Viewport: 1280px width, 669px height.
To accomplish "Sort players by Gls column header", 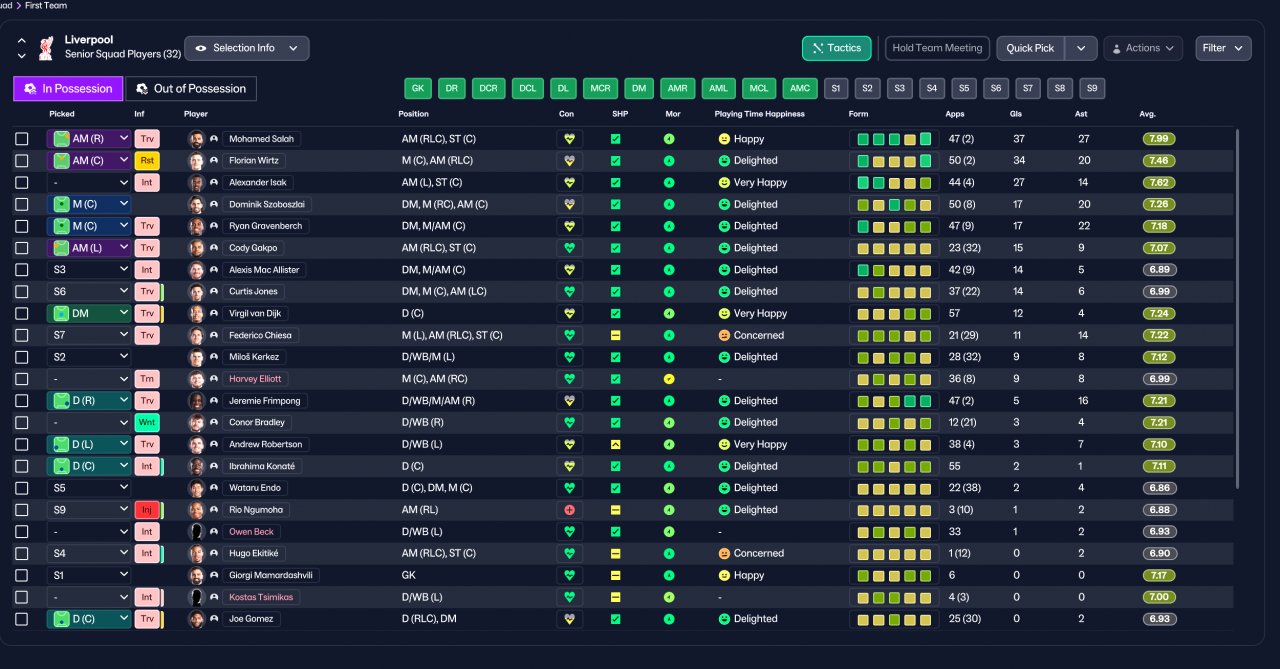I will coord(1017,114).
